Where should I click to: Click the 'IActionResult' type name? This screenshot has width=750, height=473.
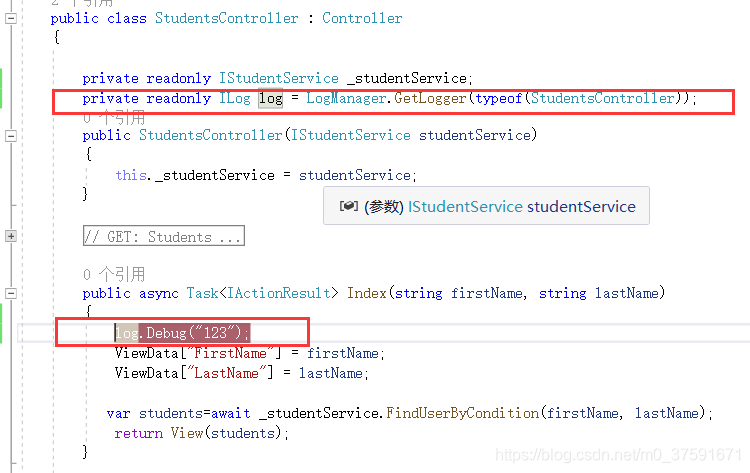278,293
